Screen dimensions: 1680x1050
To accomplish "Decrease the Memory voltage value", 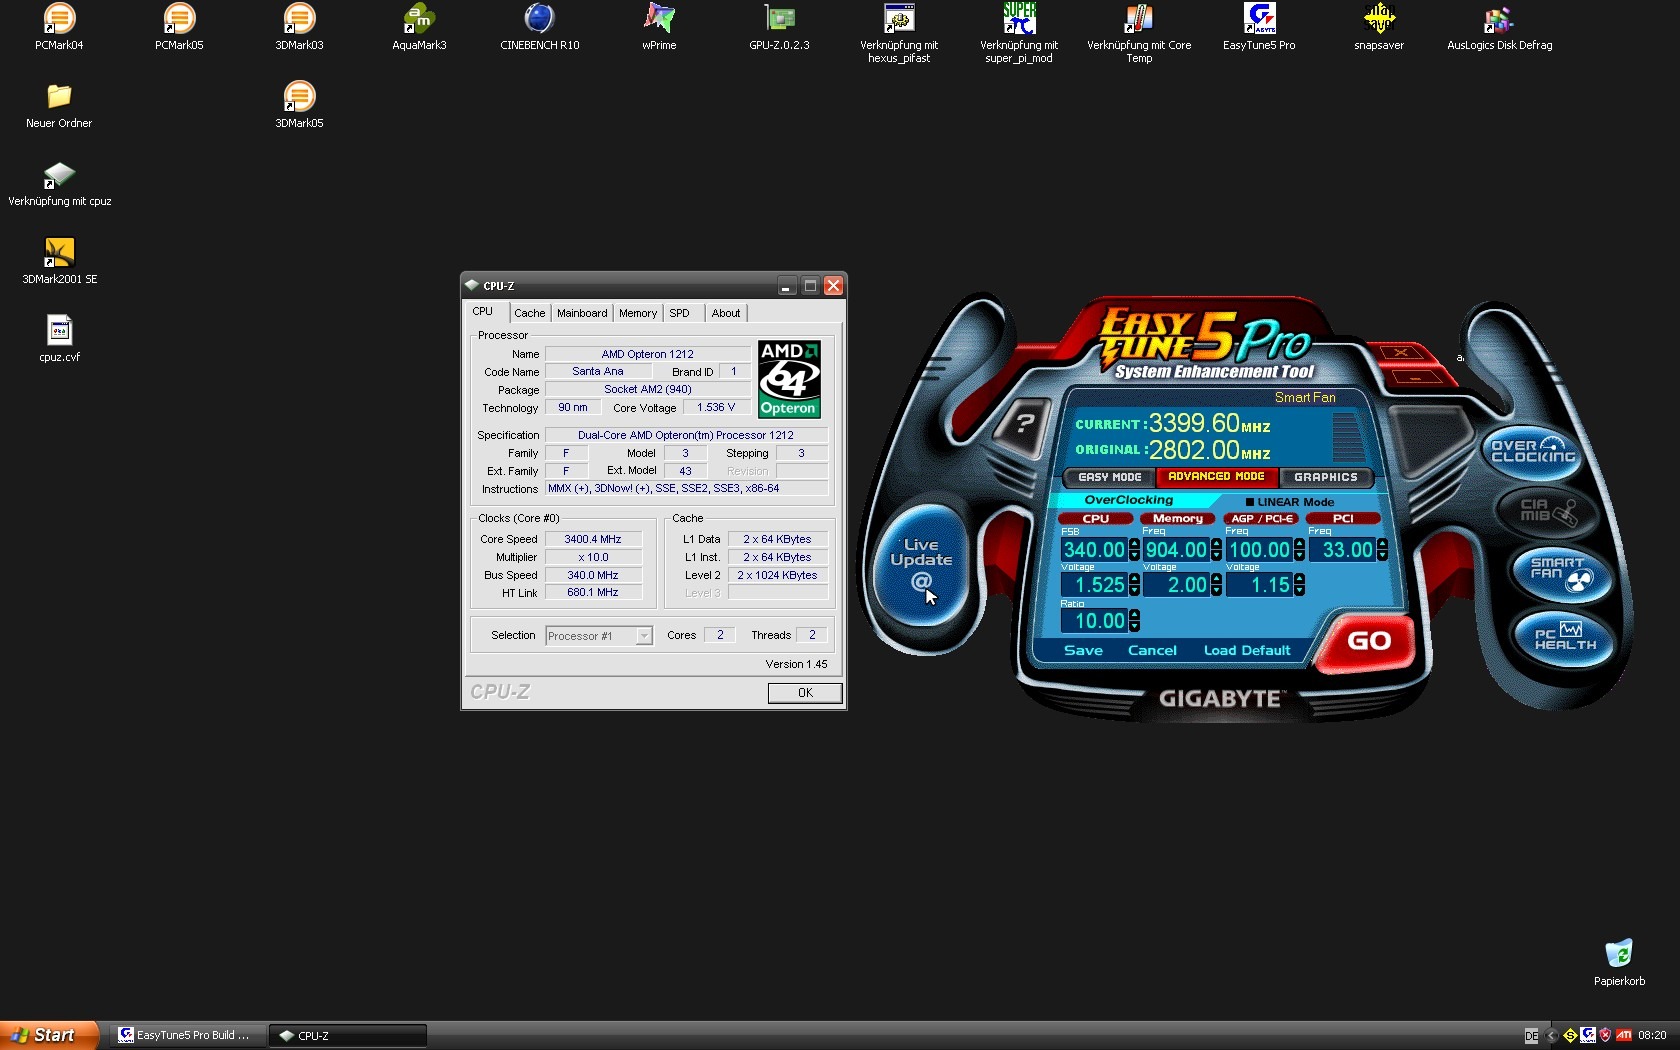I will point(1216,590).
